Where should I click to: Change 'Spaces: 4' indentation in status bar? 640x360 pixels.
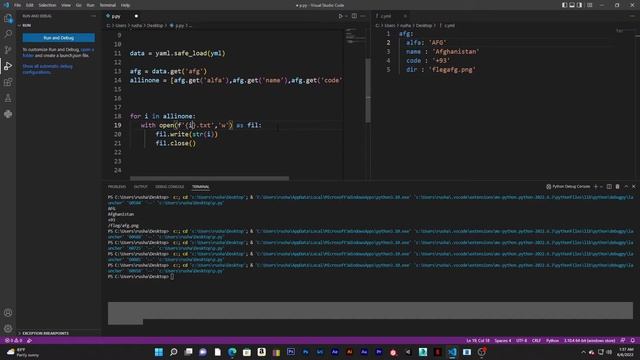pos(502,340)
